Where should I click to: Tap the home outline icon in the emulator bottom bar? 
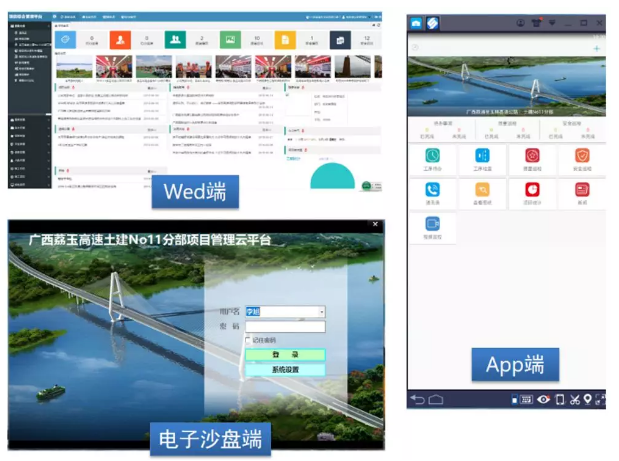point(436,399)
